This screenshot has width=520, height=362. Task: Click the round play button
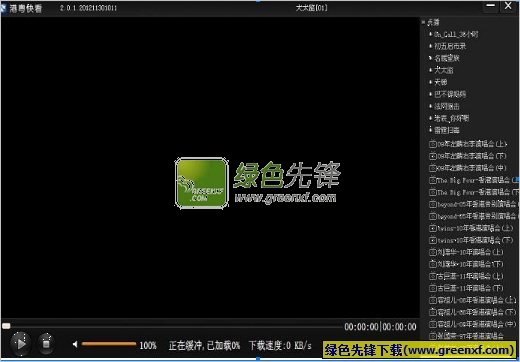[21, 343]
